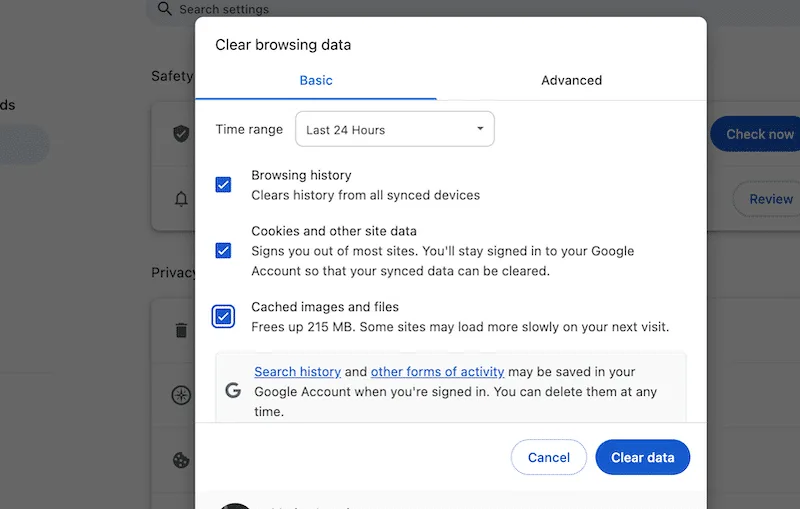Viewport: 800px width, 509px height.
Task: Click the Frees up 215 MB description text
Action: point(460,327)
